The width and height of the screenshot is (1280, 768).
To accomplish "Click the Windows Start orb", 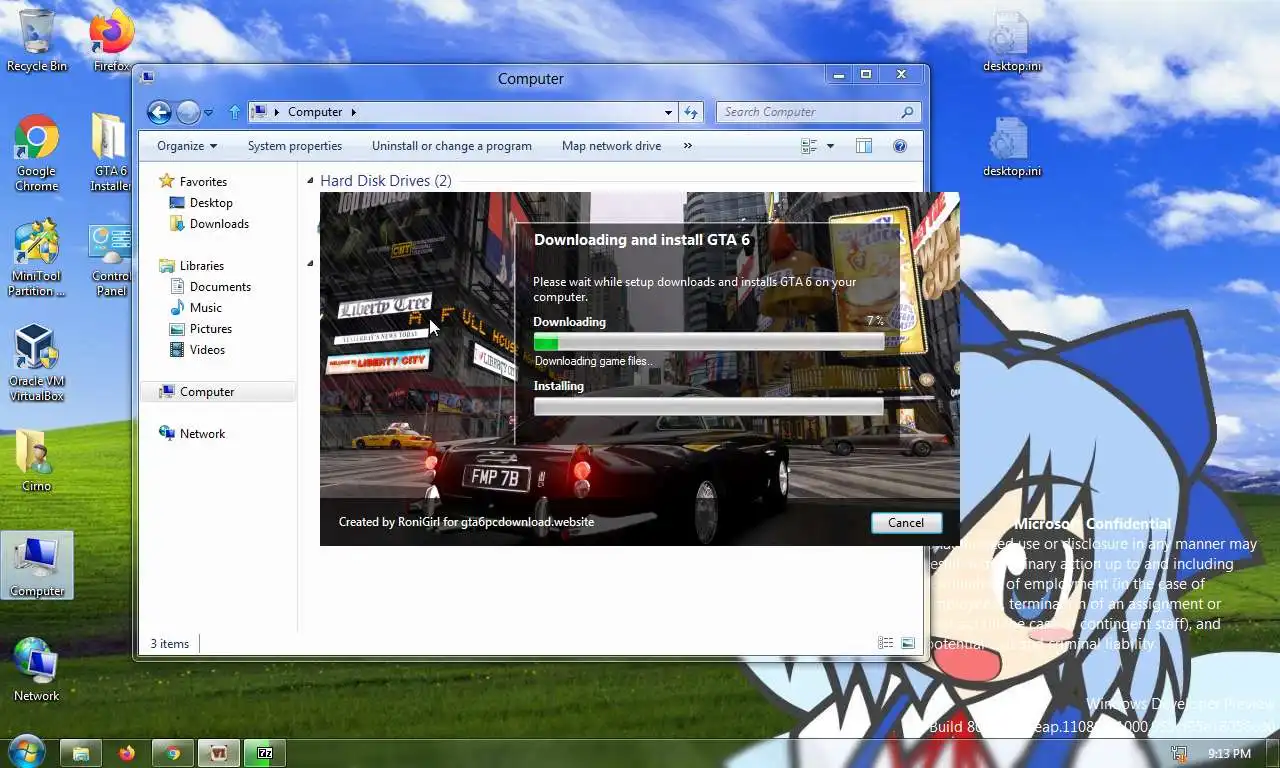I will (25, 752).
